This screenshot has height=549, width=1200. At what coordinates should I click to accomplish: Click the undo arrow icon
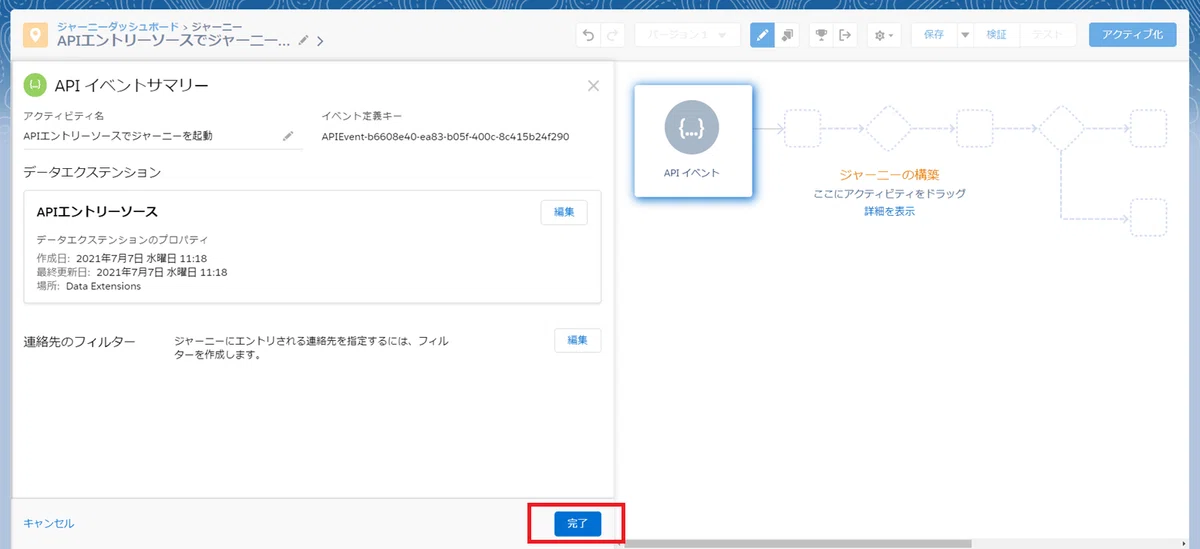coord(588,35)
